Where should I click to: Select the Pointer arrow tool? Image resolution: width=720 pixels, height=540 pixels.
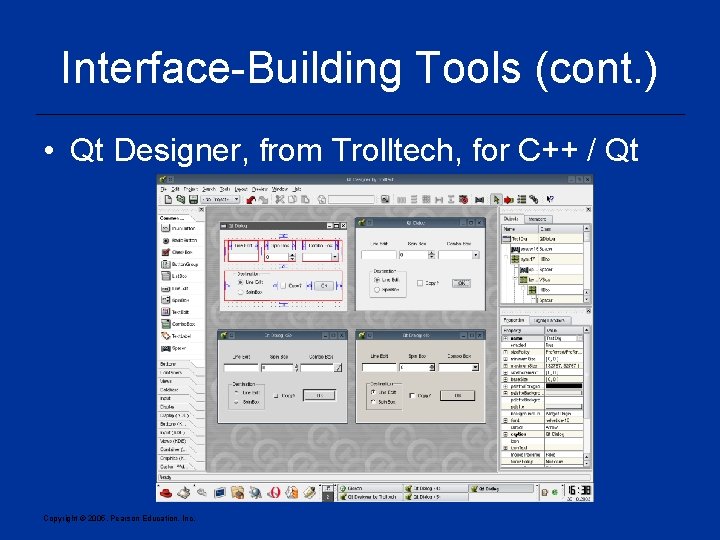point(495,199)
